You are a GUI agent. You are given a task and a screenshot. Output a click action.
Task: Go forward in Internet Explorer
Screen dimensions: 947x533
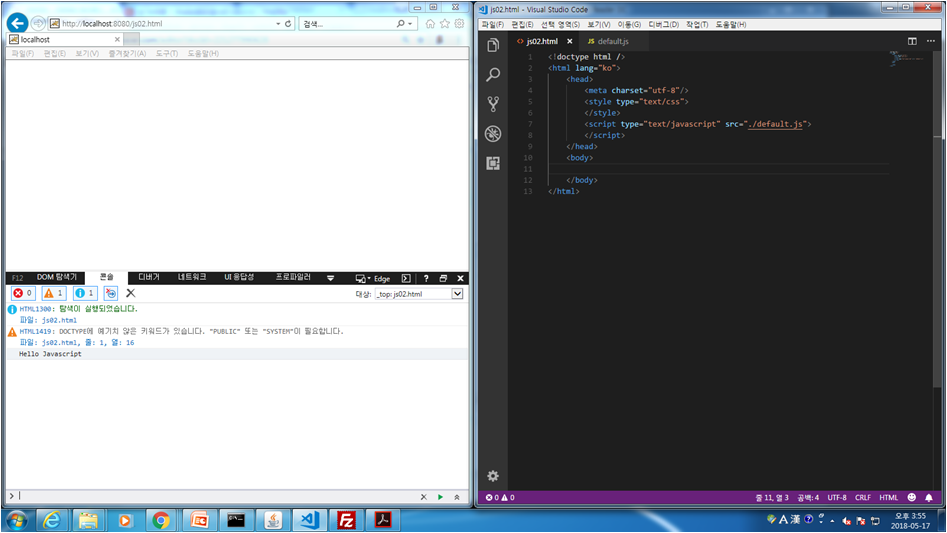[x=38, y=23]
